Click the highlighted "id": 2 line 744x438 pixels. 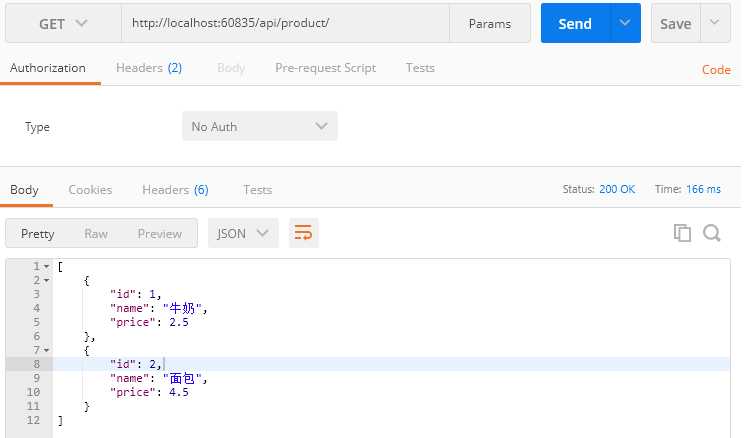coord(135,364)
